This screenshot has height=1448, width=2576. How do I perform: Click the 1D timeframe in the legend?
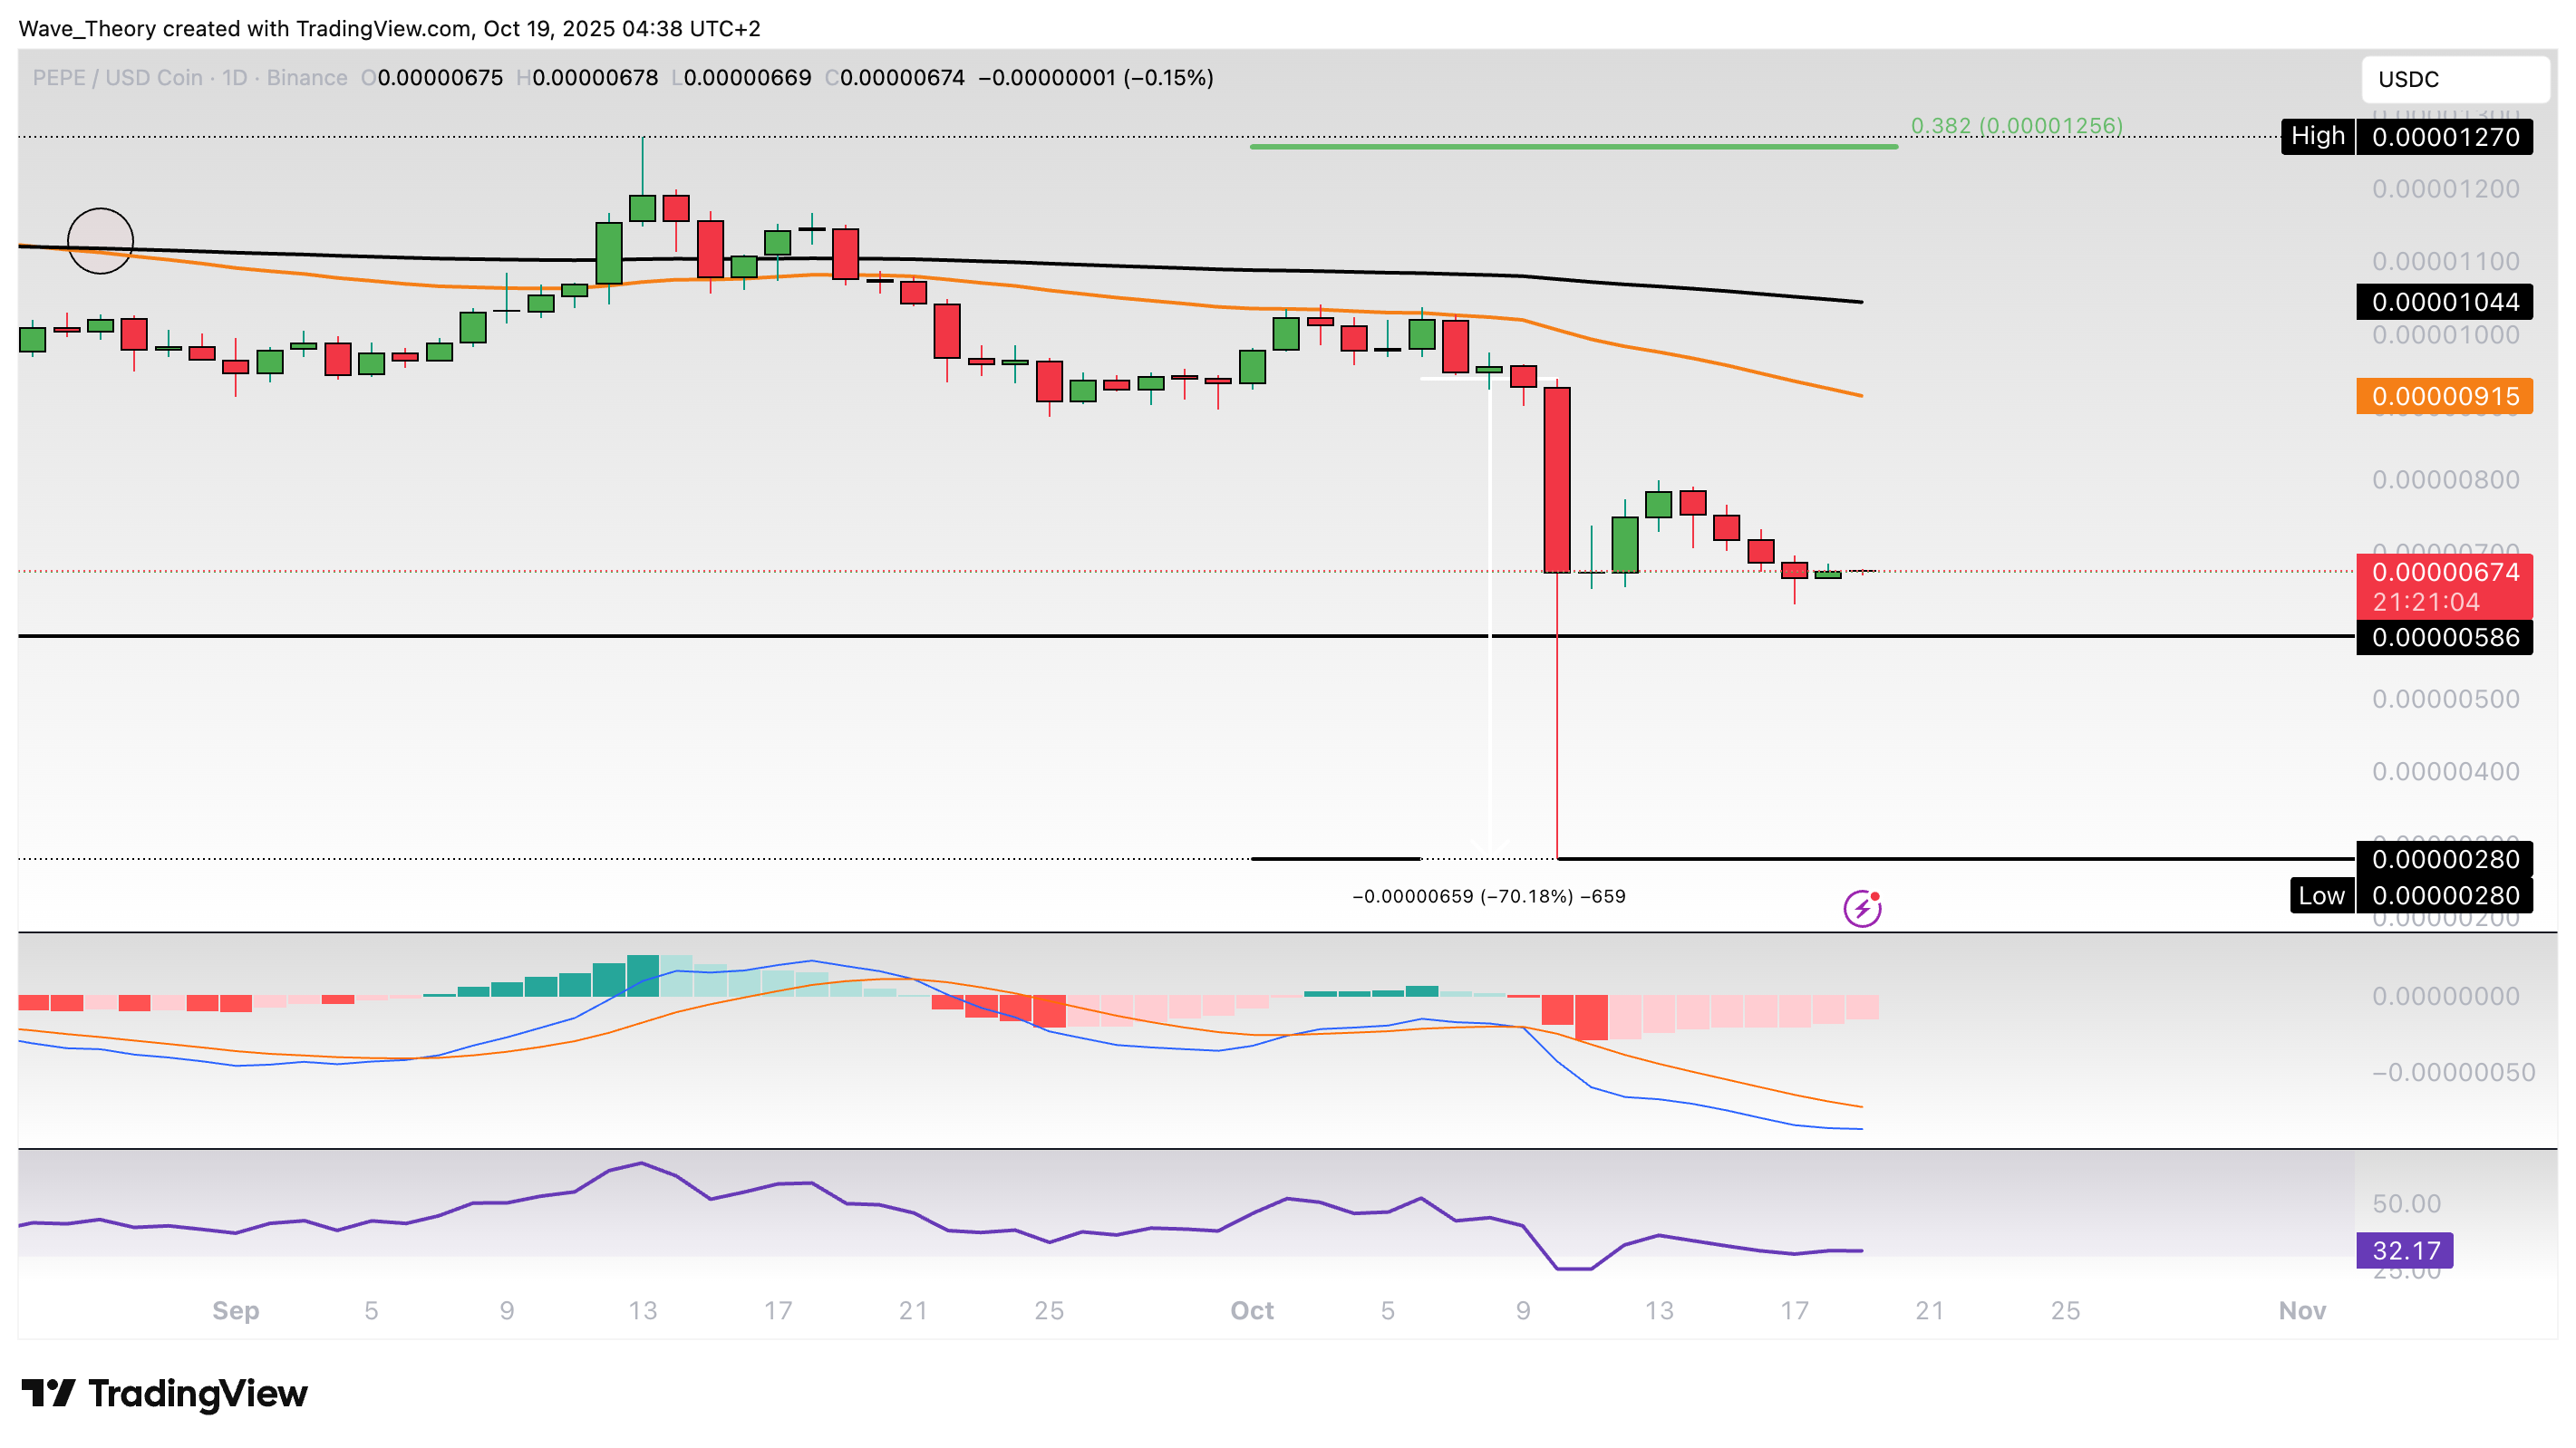pyautogui.click(x=232, y=77)
